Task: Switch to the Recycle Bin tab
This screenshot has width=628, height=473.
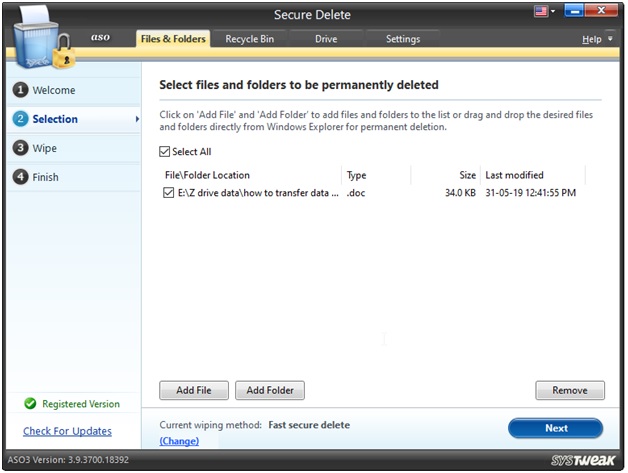Action: tap(250, 39)
